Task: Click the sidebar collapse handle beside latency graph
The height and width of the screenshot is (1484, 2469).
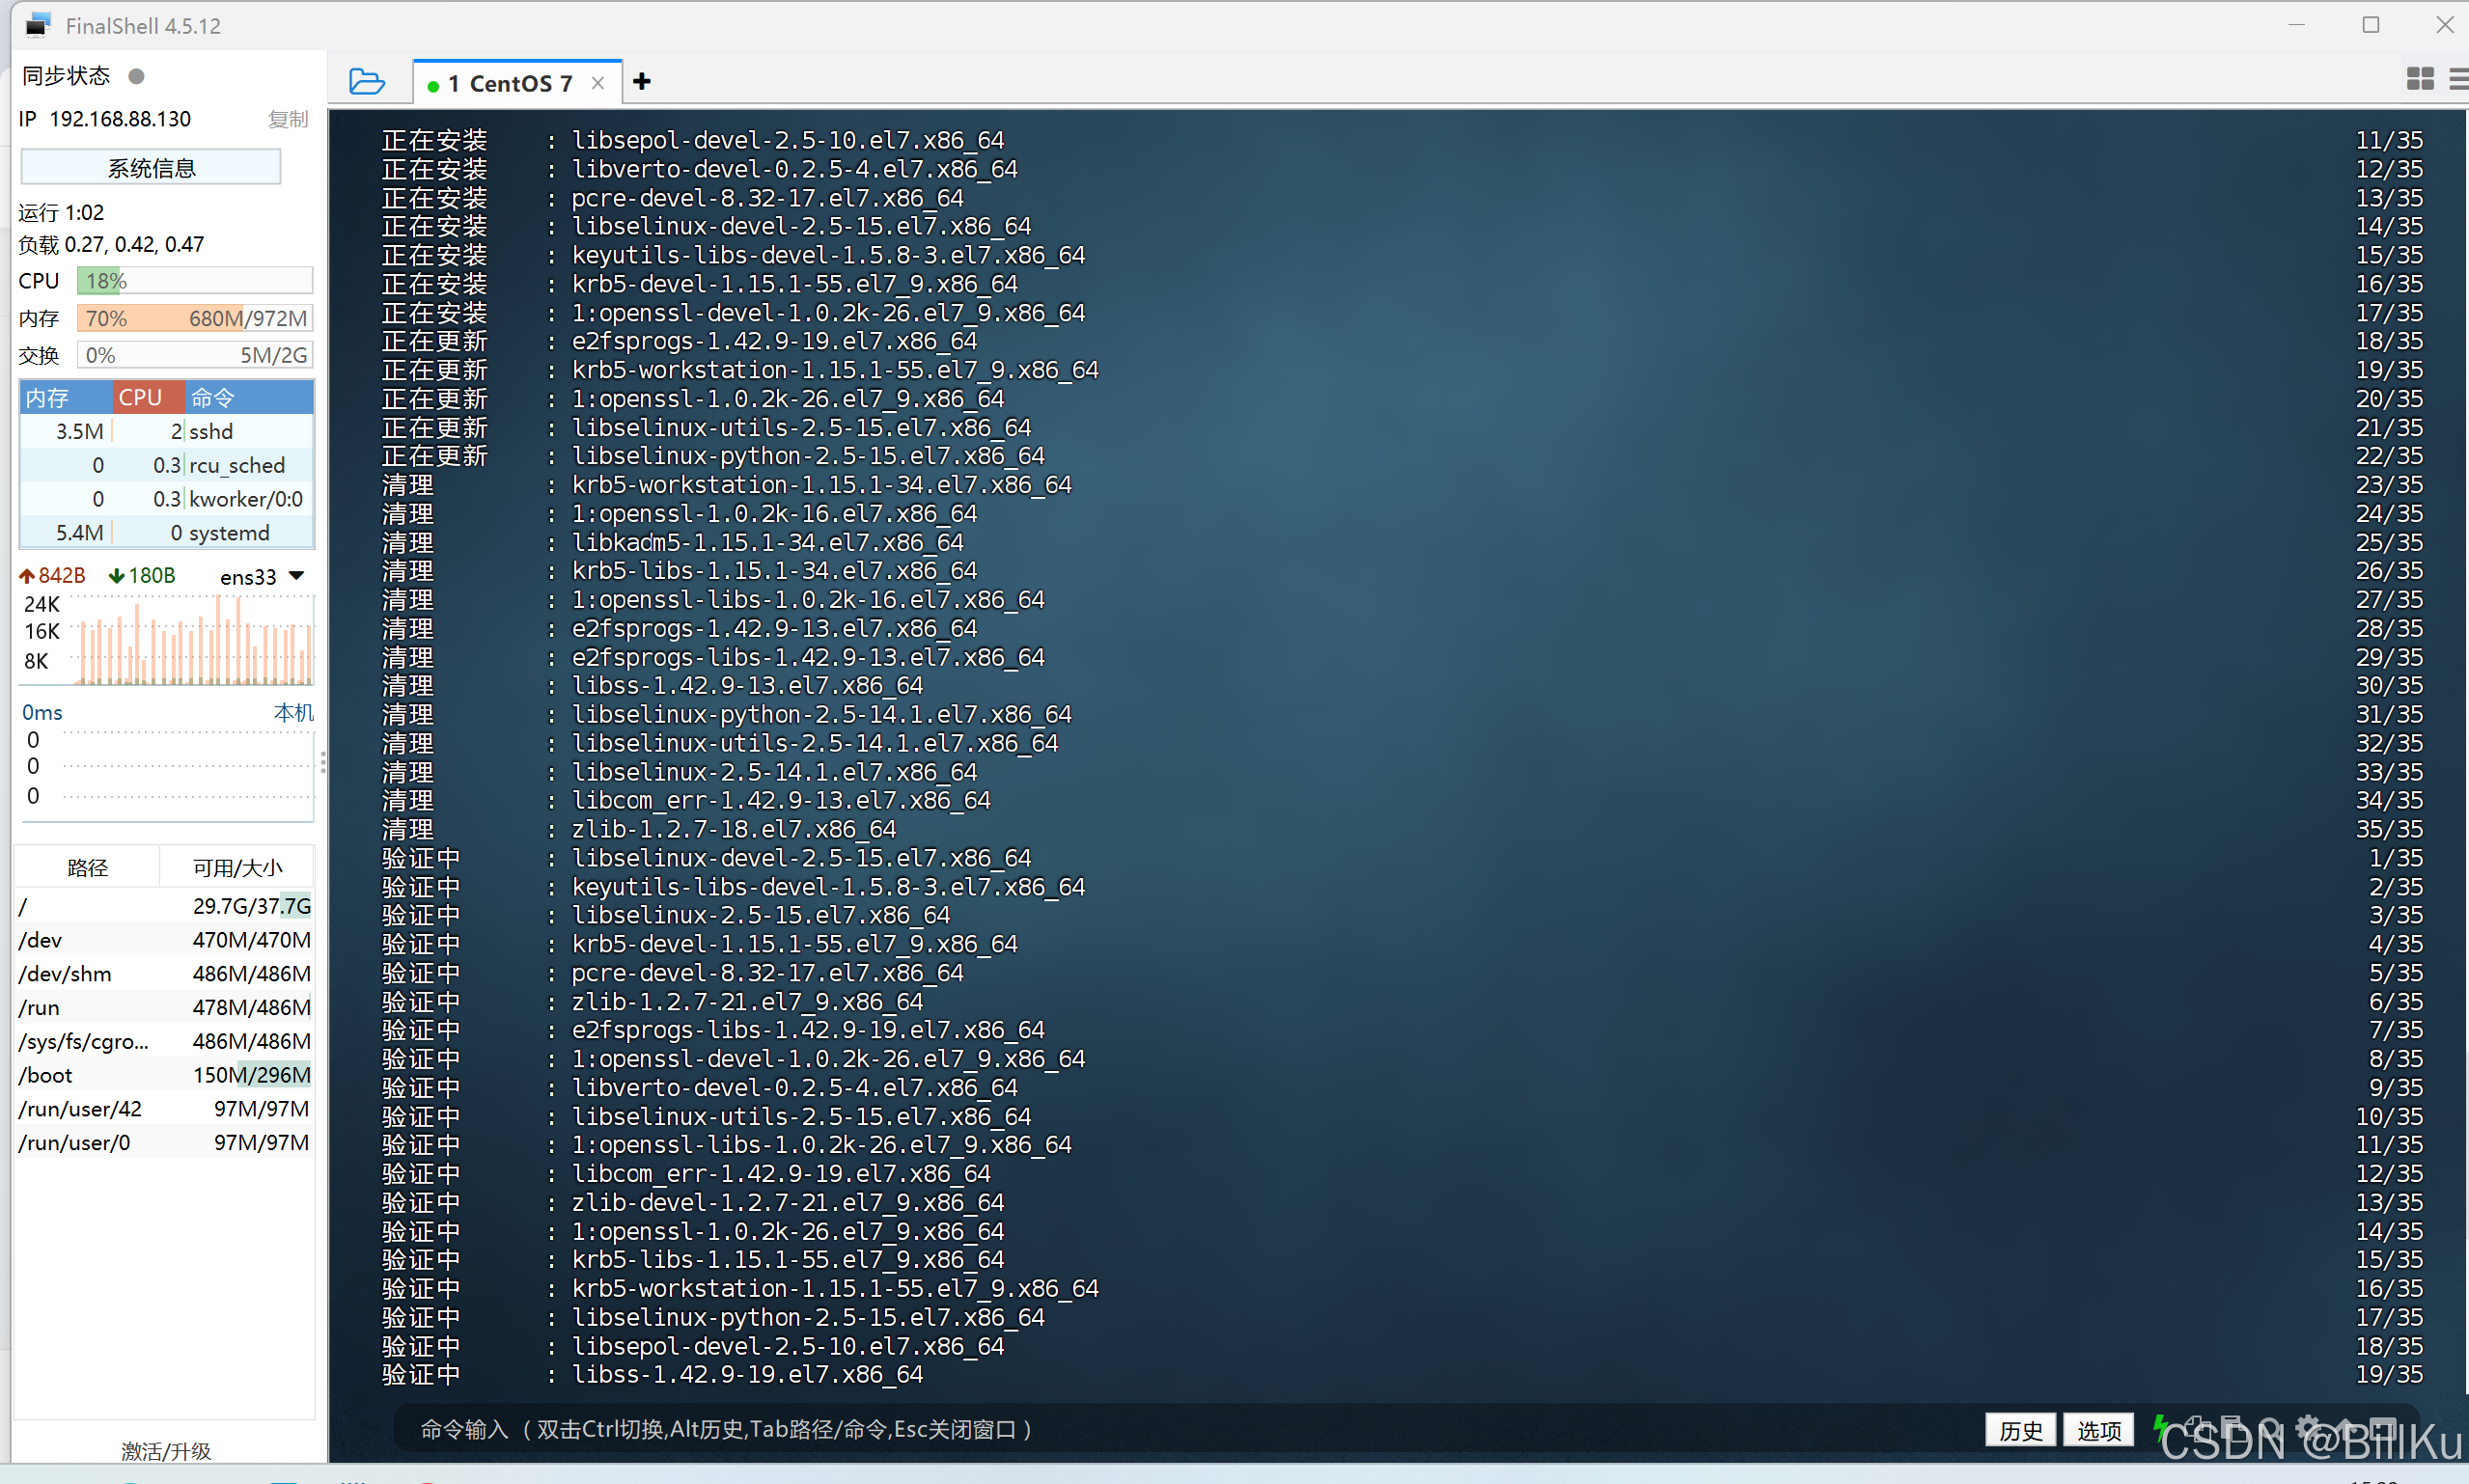Action: tap(322, 763)
